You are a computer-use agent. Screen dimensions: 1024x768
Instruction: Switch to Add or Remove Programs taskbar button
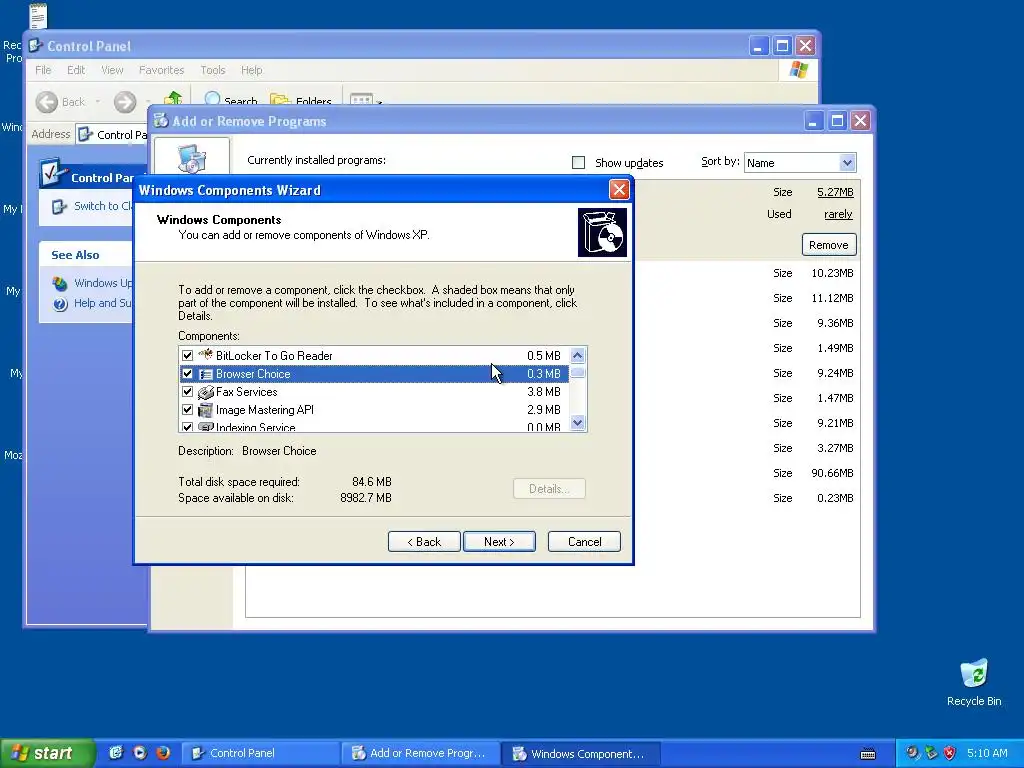(421, 753)
